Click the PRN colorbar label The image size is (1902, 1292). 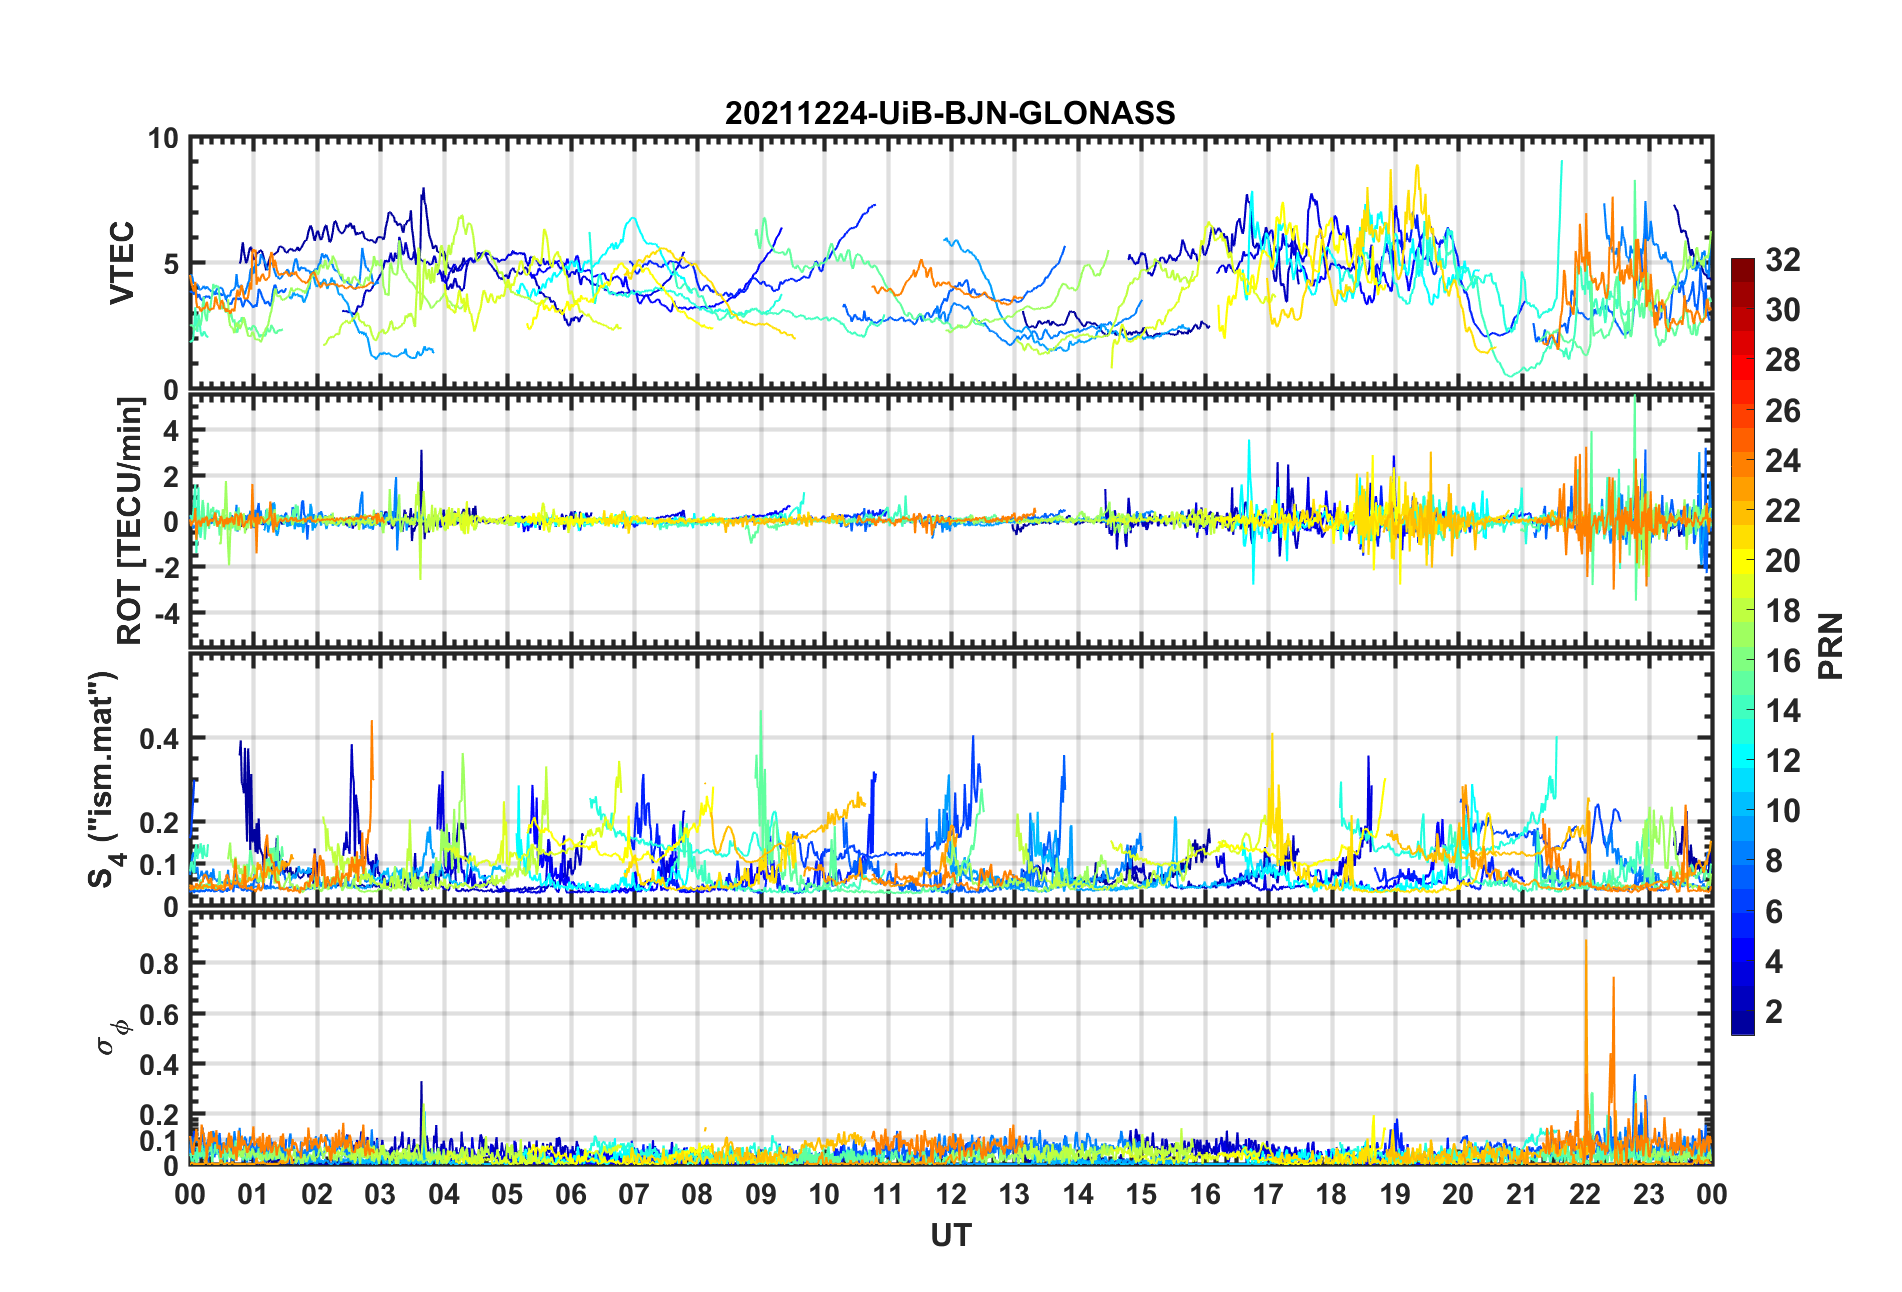(x=1831, y=646)
